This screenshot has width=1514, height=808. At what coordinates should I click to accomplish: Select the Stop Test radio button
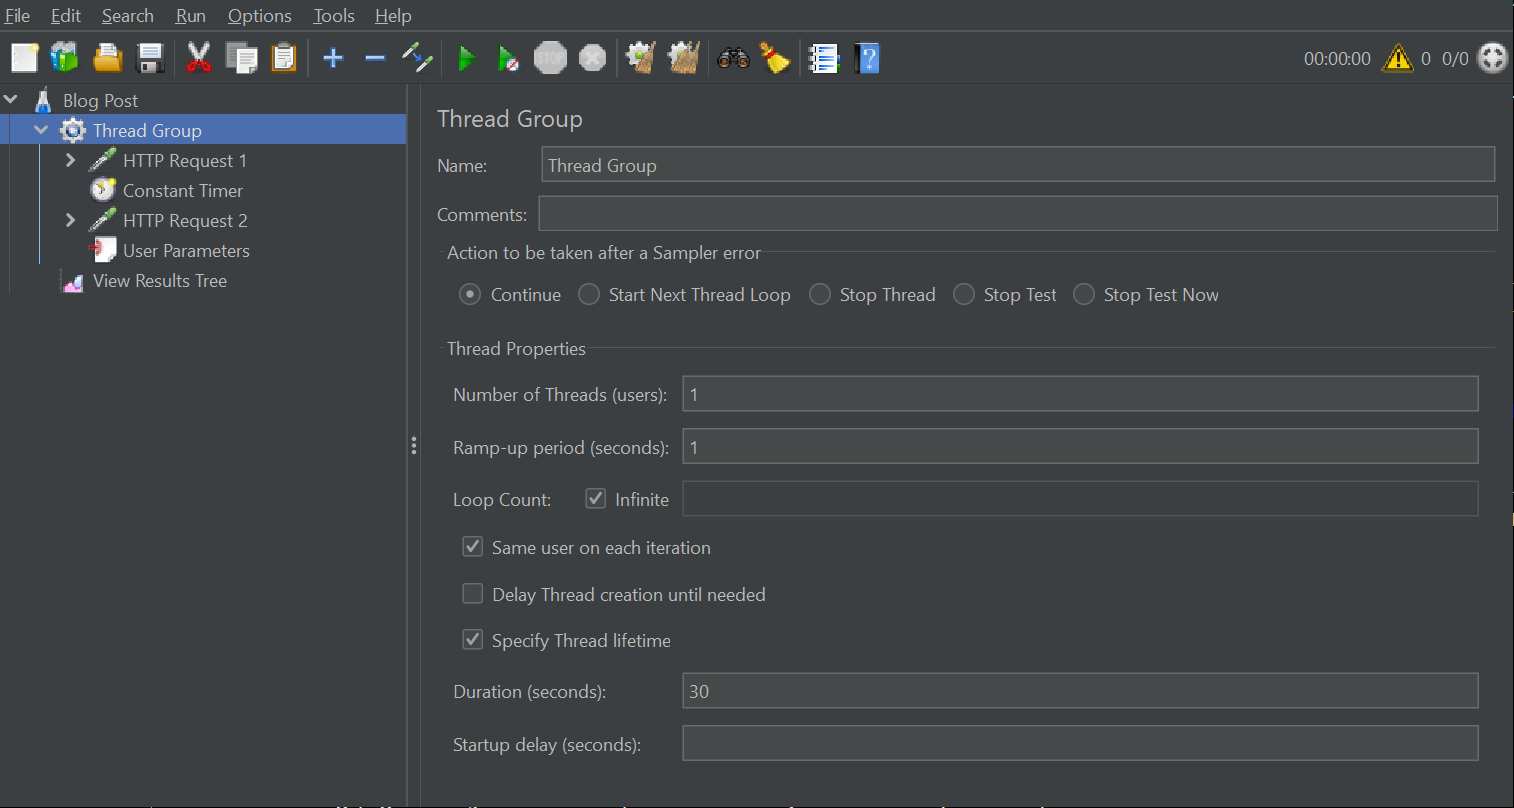(x=964, y=295)
